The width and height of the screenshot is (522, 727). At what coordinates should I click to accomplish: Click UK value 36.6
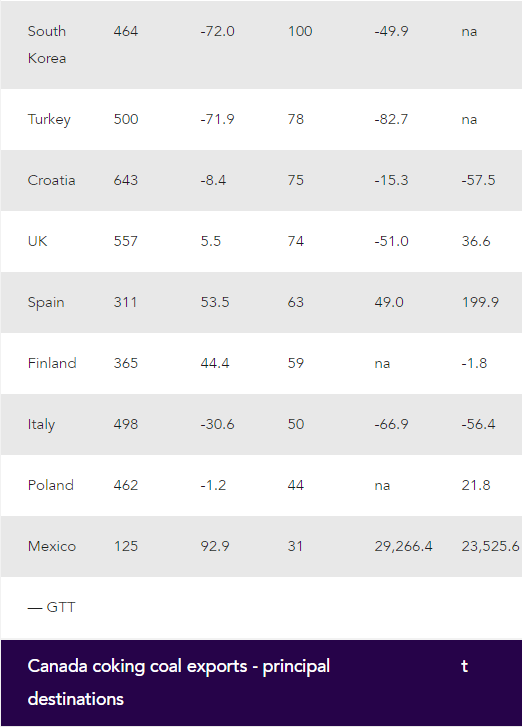point(476,241)
